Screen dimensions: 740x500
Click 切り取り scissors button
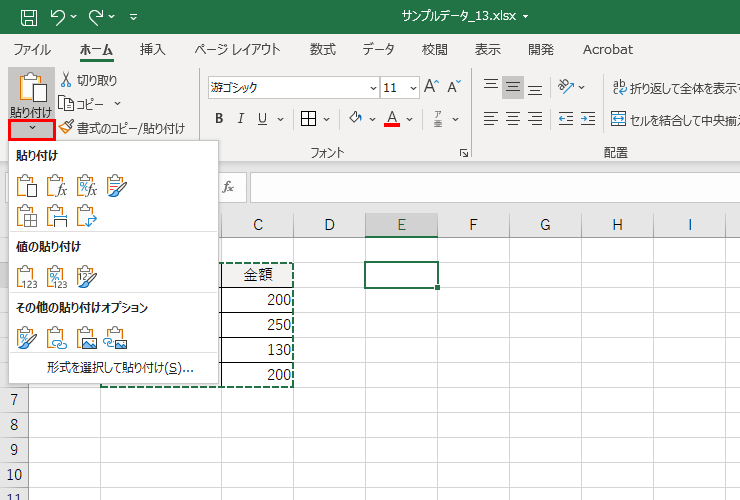(x=89, y=80)
